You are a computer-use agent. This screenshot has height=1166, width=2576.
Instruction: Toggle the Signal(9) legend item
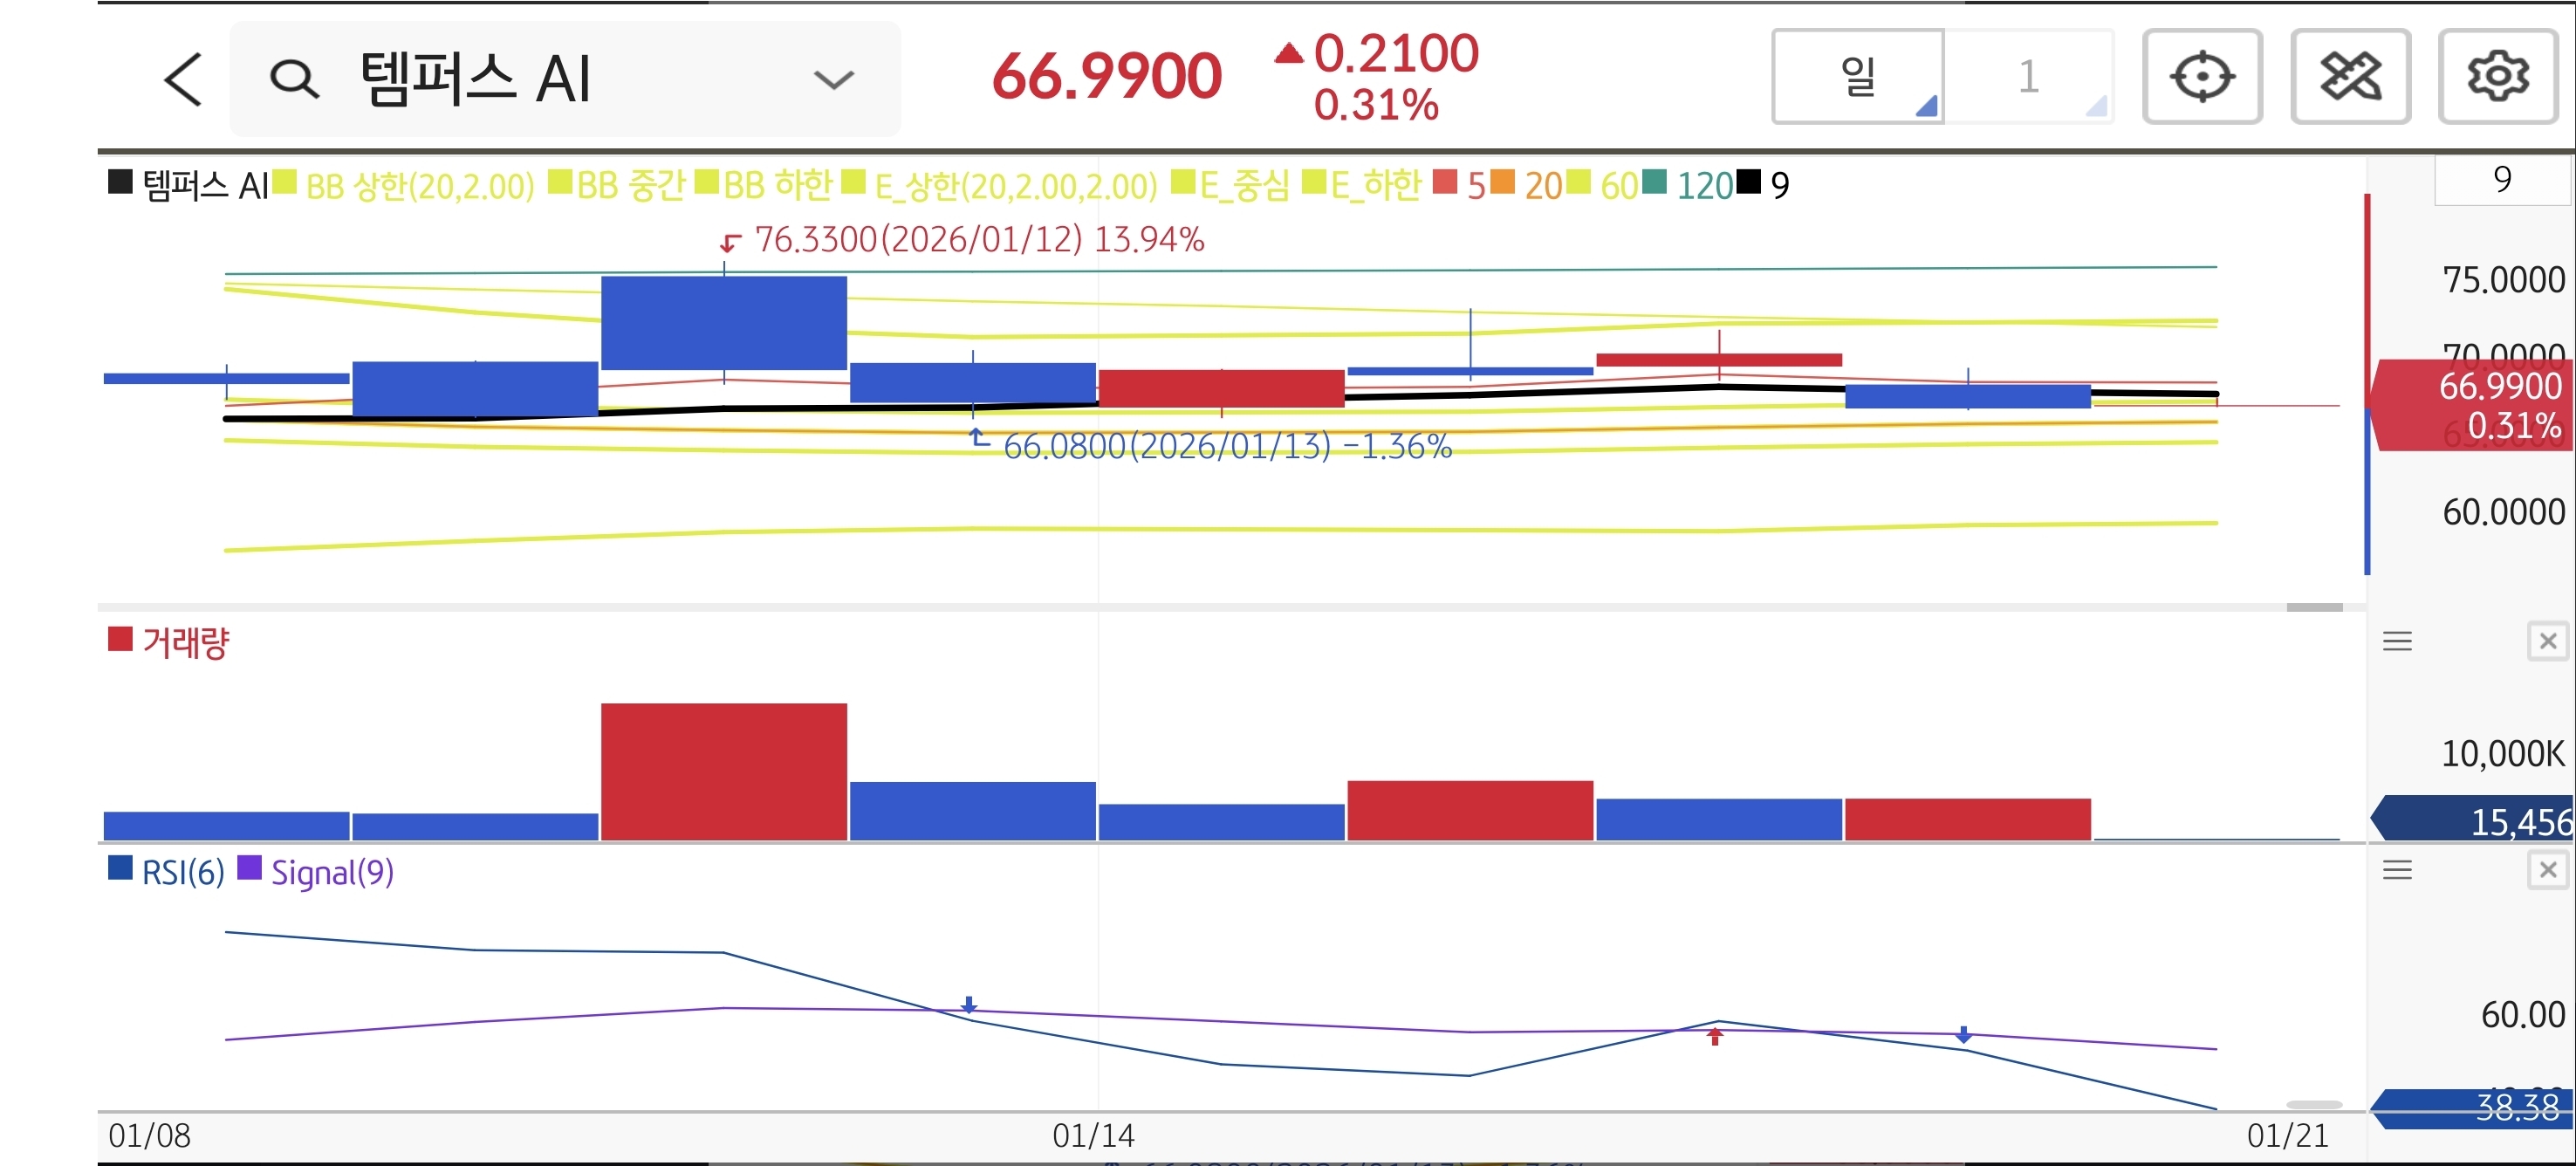click(x=331, y=872)
